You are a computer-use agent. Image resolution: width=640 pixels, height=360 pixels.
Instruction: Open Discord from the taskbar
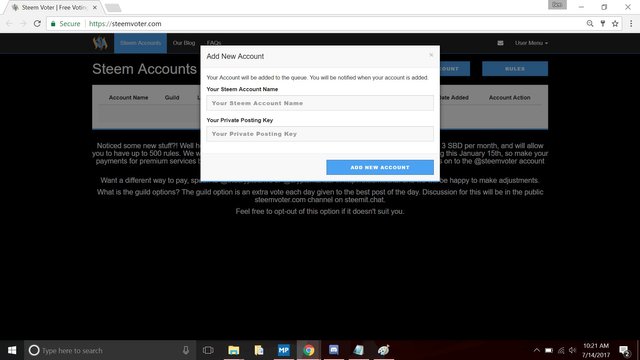tap(333, 350)
